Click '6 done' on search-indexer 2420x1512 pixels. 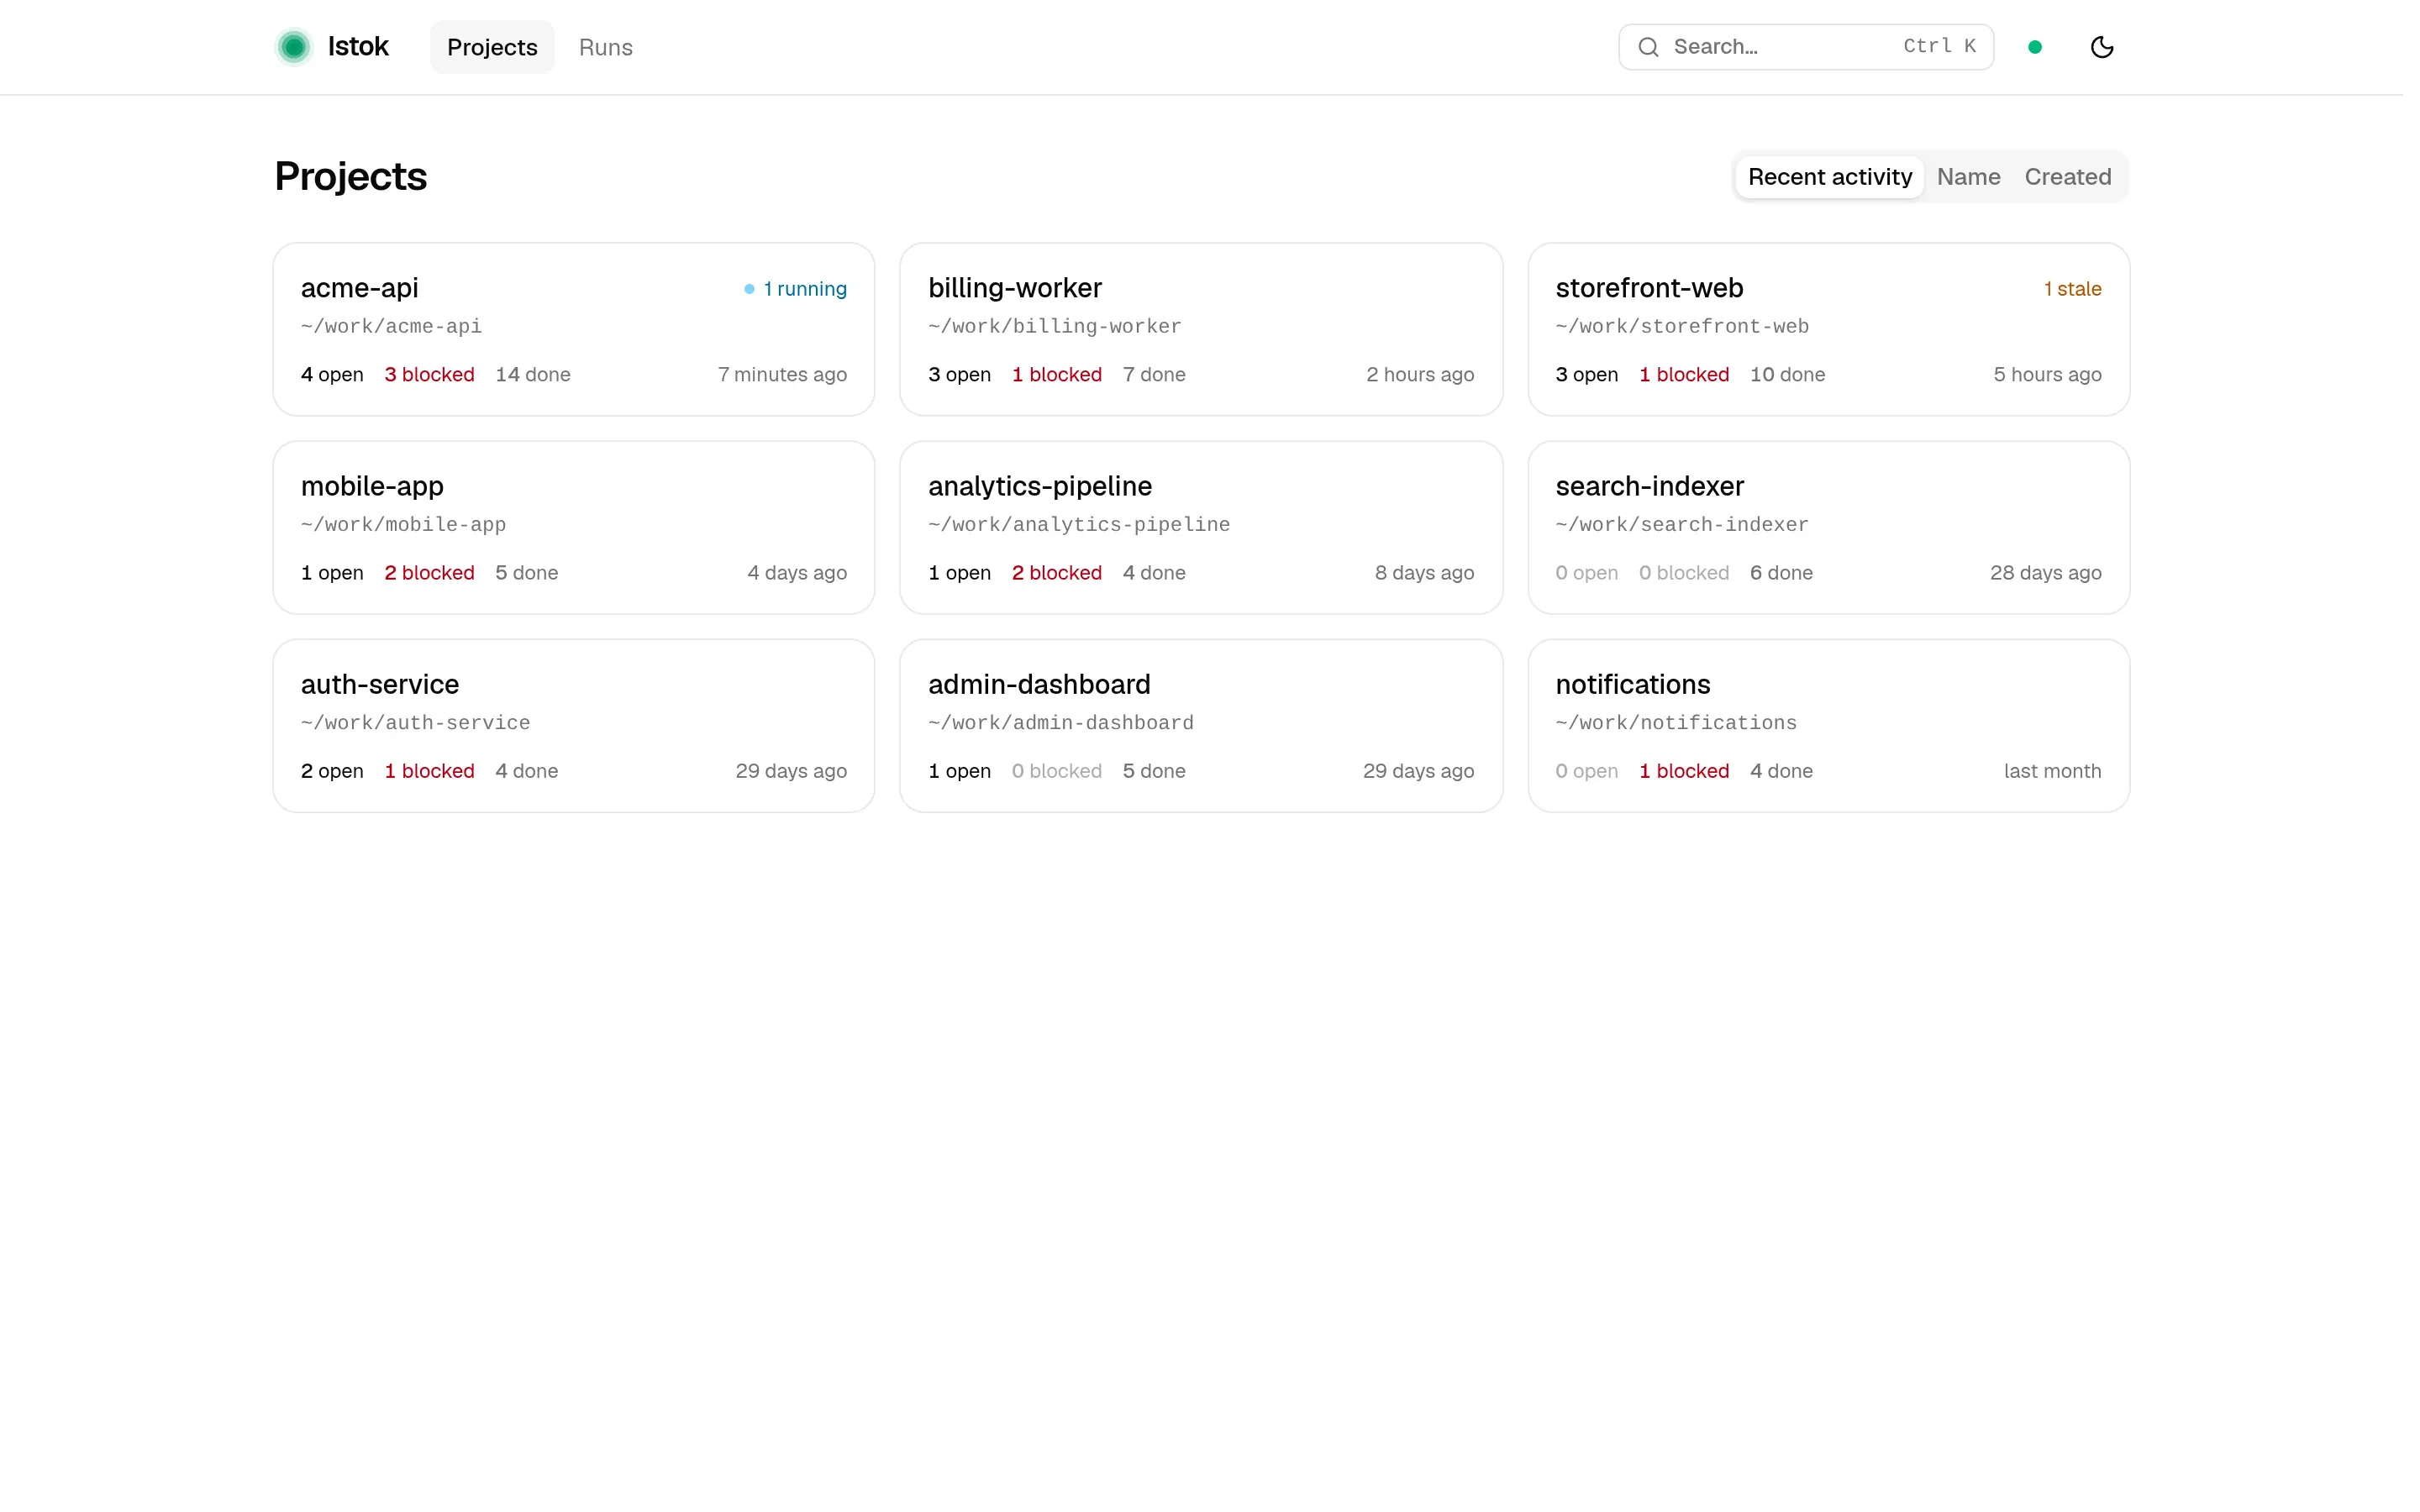point(1781,573)
